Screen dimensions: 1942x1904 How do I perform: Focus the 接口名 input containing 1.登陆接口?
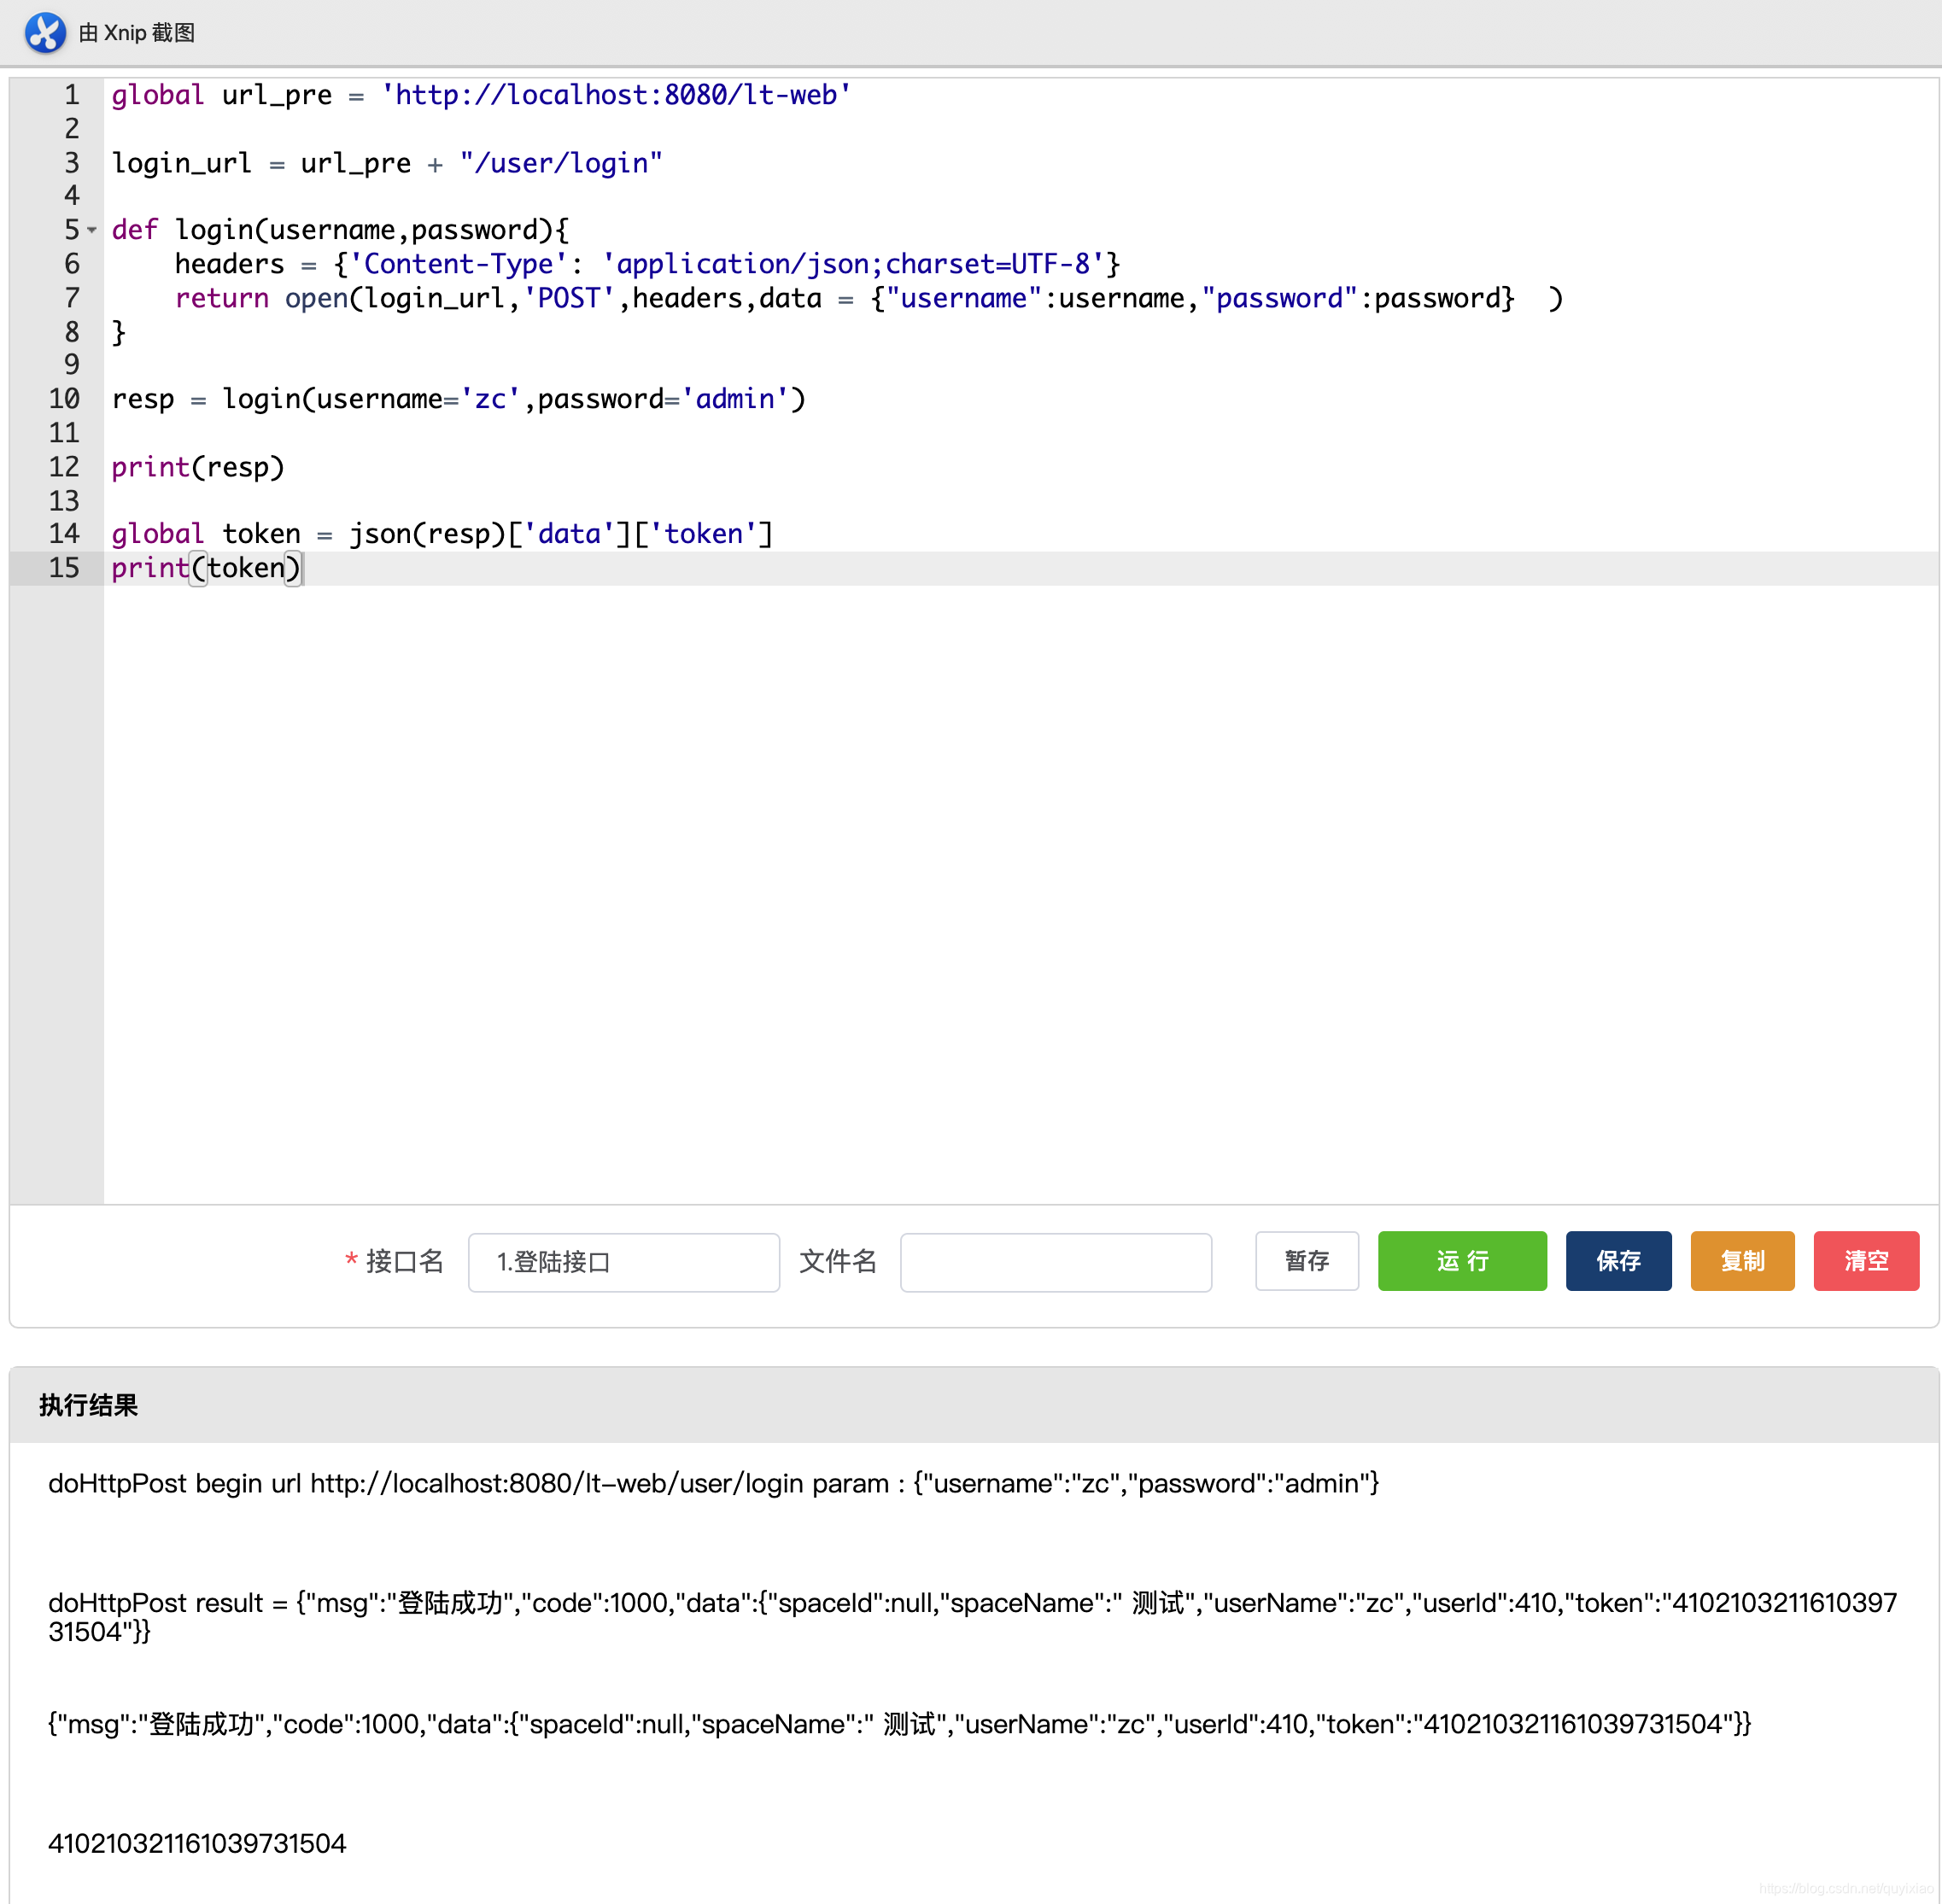pos(624,1262)
